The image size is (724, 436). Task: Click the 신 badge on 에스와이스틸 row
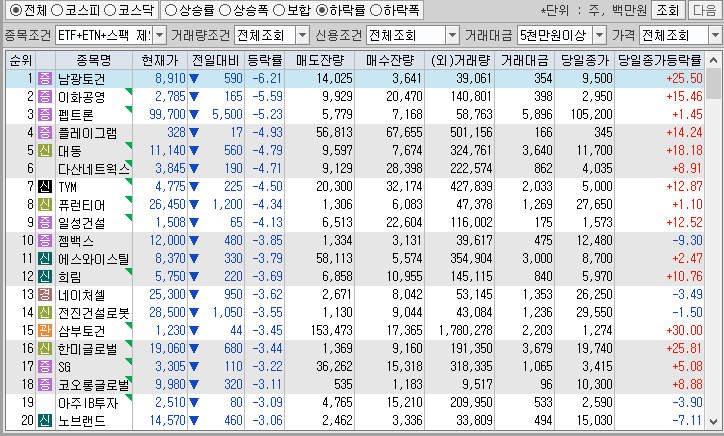tap(45, 259)
